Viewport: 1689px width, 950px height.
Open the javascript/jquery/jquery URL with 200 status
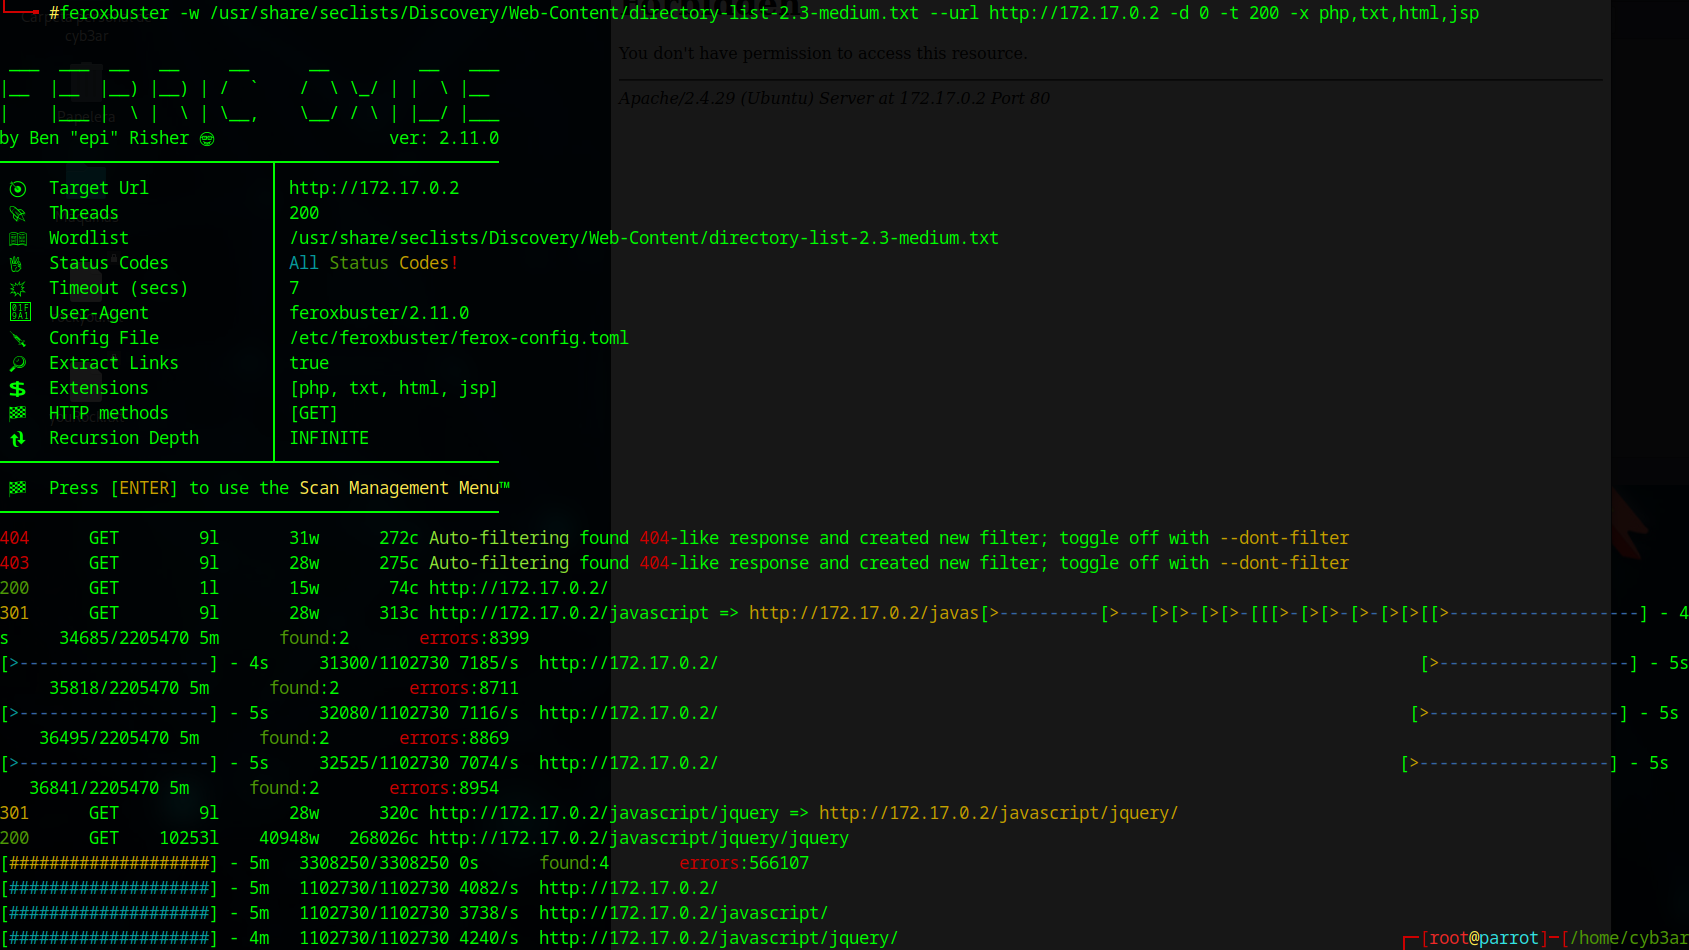[x=638, y=838]
